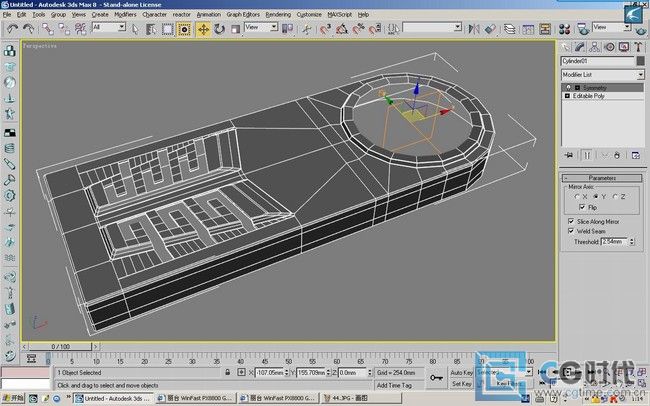Open the Material Editor icon
The width and height of the screenshot is (650, 406).
tap(564, 29)
